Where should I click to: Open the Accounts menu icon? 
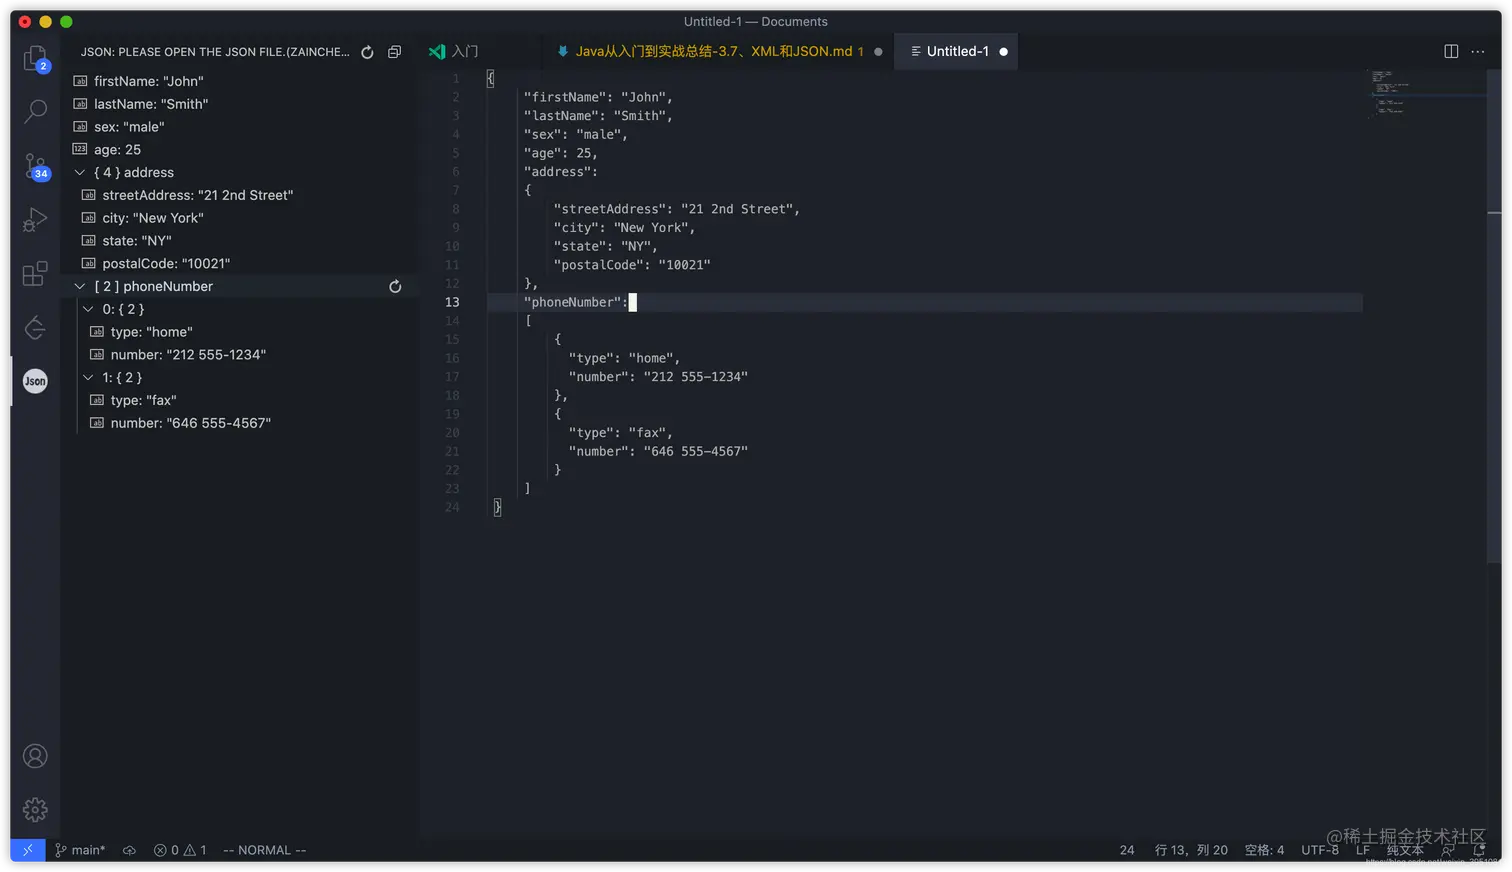(x=35, y=756)
